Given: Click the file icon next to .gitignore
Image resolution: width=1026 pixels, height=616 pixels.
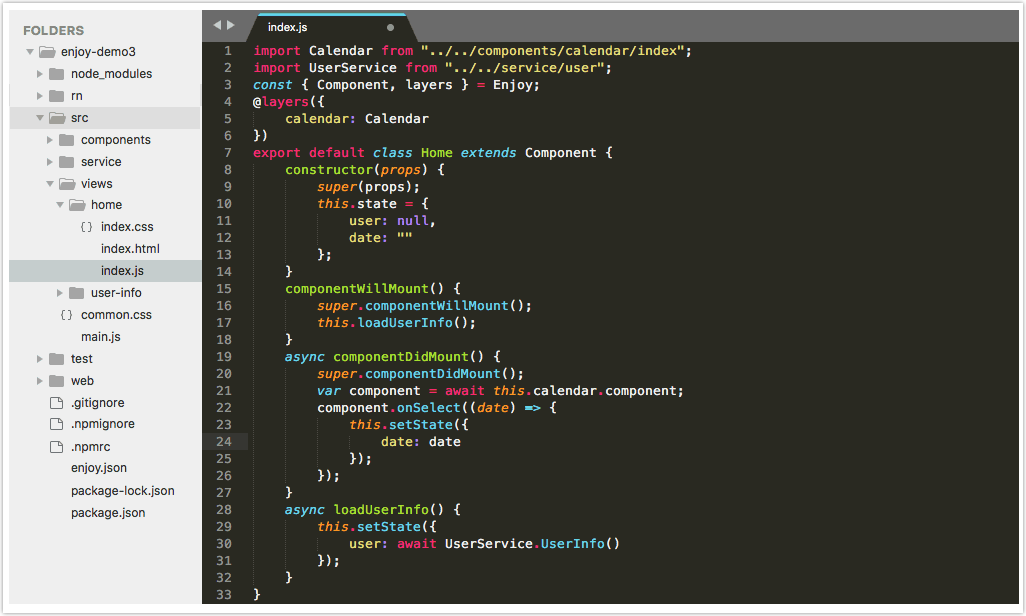Looking at the screenshot, I should 56,403.
